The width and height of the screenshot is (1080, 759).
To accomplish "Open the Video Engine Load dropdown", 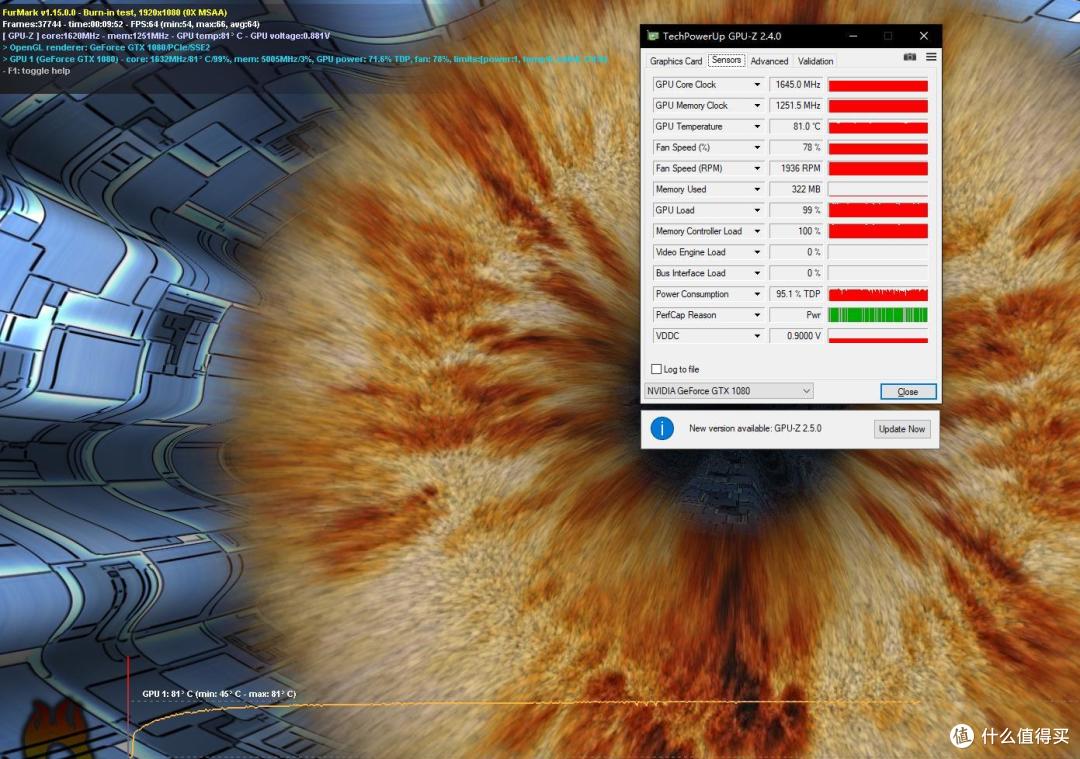I will (x=757, y=252).
